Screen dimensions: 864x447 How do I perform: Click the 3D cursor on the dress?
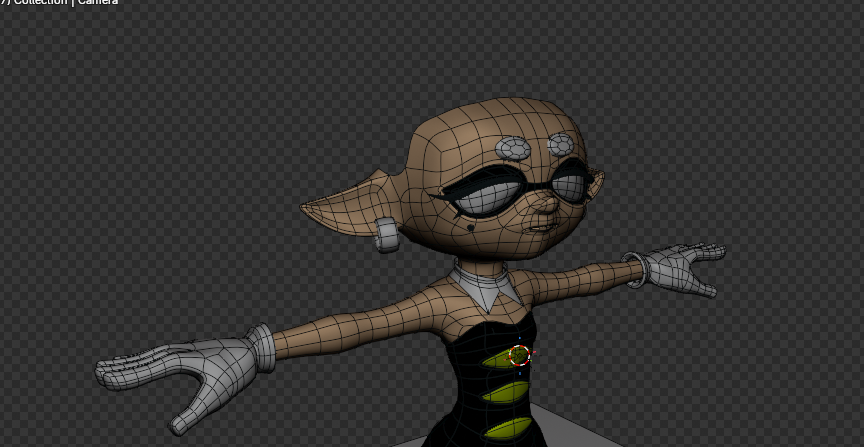519,356
